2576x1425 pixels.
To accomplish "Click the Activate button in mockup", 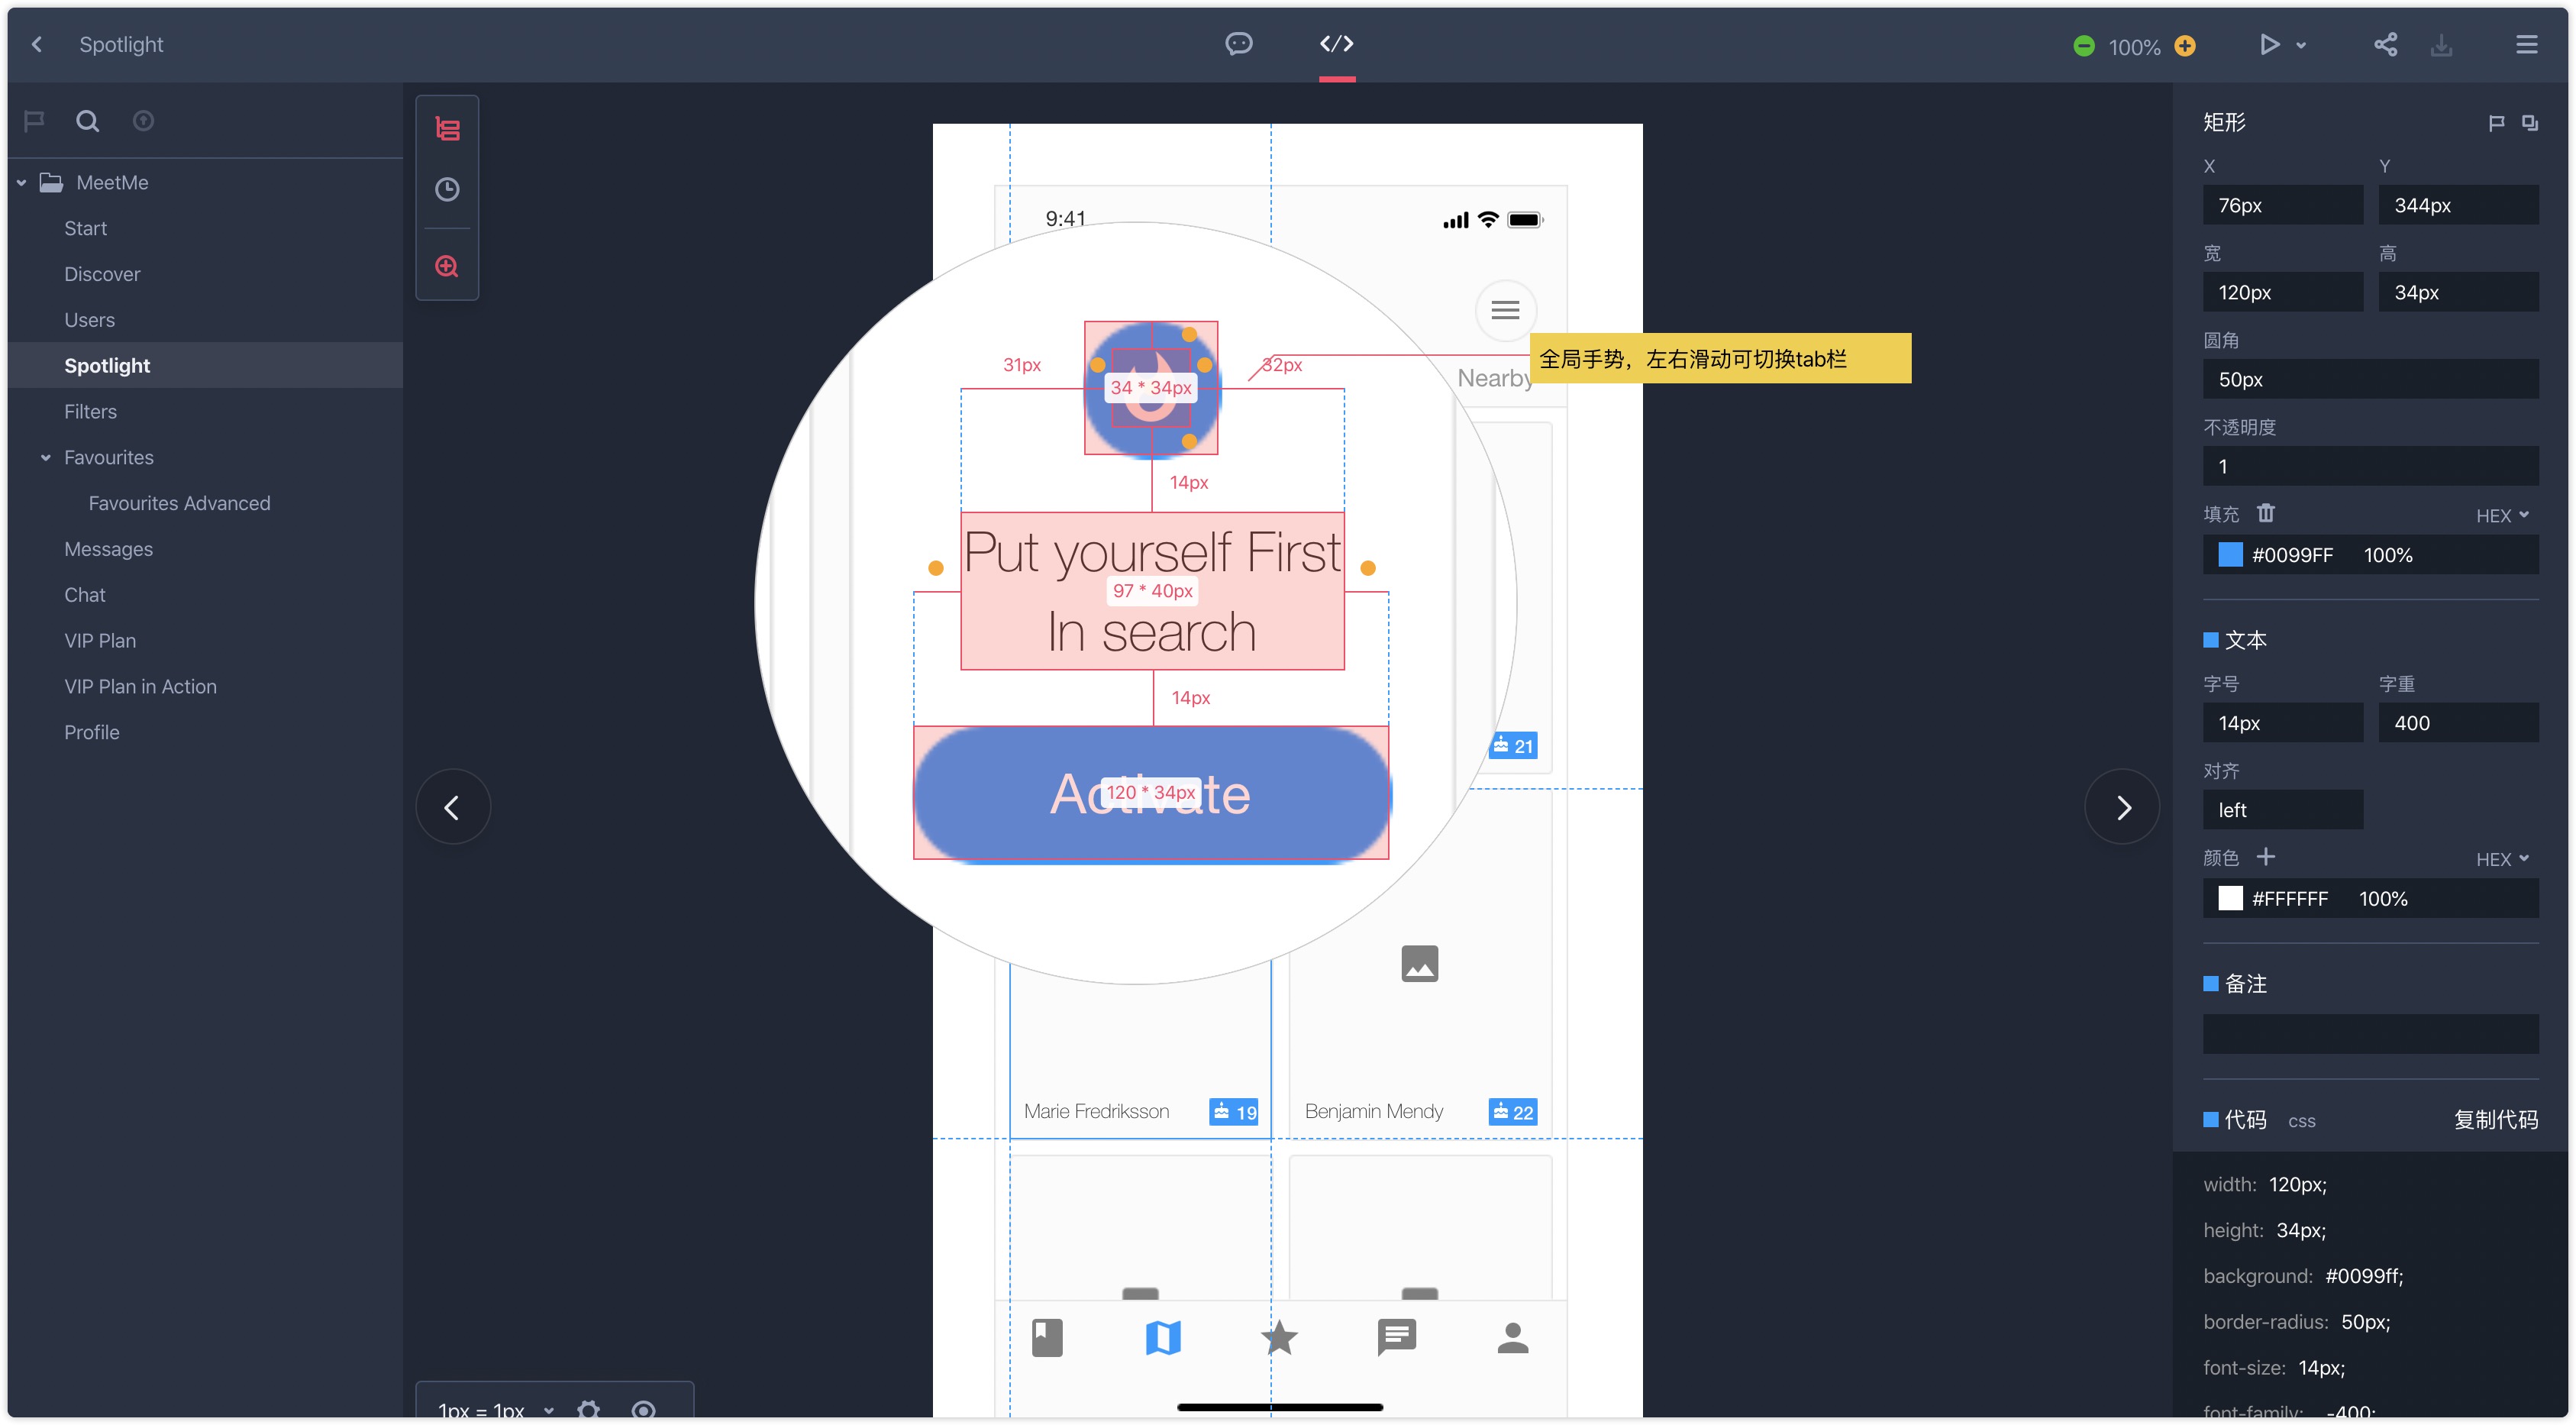I will point(1151,794).
